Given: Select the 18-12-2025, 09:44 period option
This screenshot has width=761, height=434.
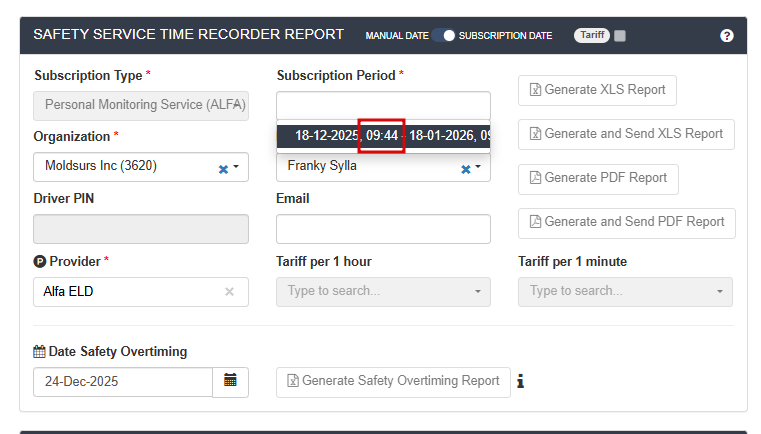Looking at the screenshot, I should tap(383, 136).
